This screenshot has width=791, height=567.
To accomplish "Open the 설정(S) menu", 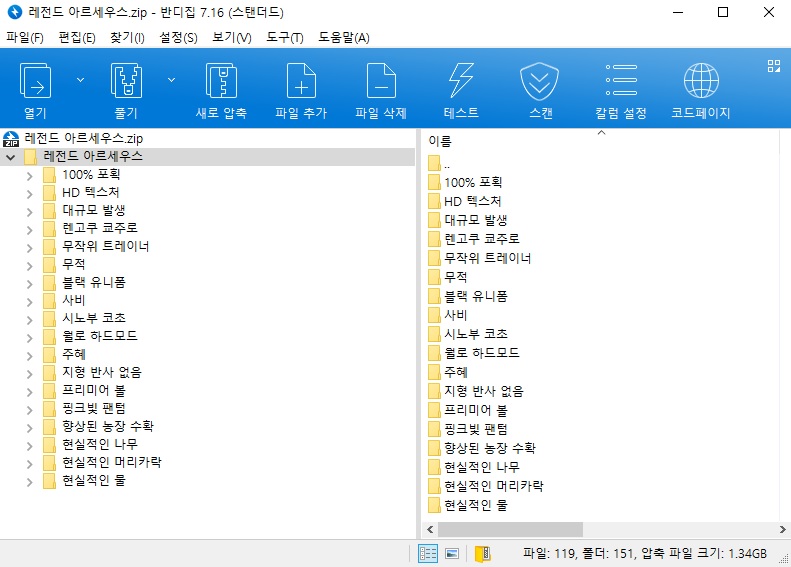I will [178, 37].
